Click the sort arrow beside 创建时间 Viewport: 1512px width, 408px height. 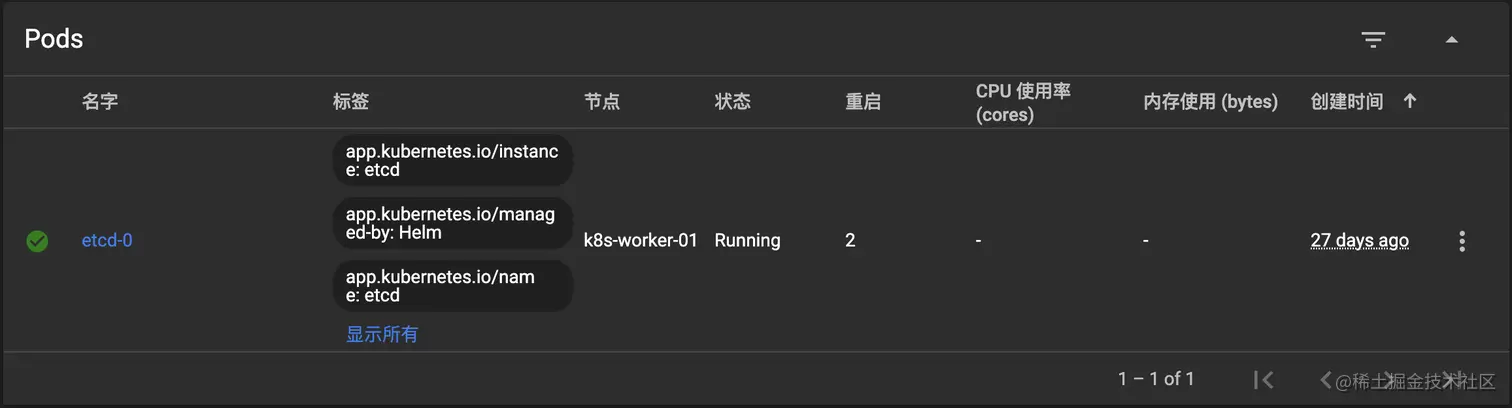(x=1410, y=101)
